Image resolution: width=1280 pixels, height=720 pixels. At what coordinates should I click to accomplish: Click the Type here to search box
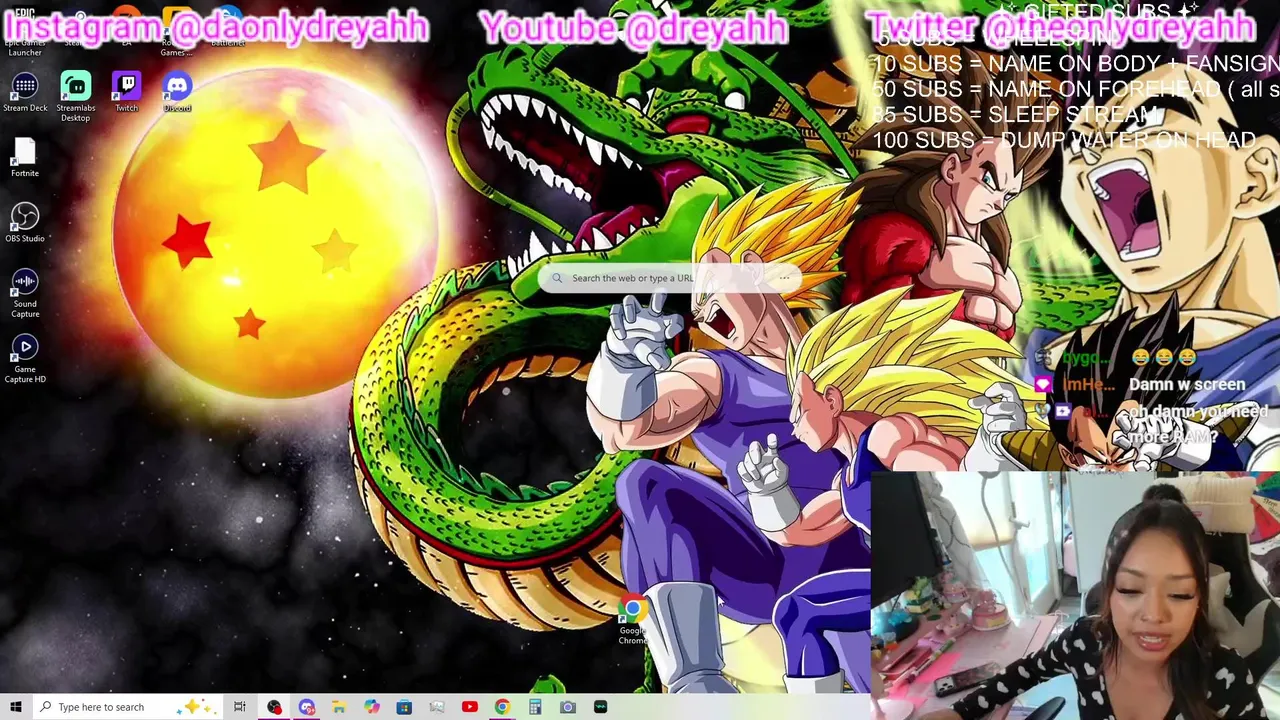(x=130, y=707)
